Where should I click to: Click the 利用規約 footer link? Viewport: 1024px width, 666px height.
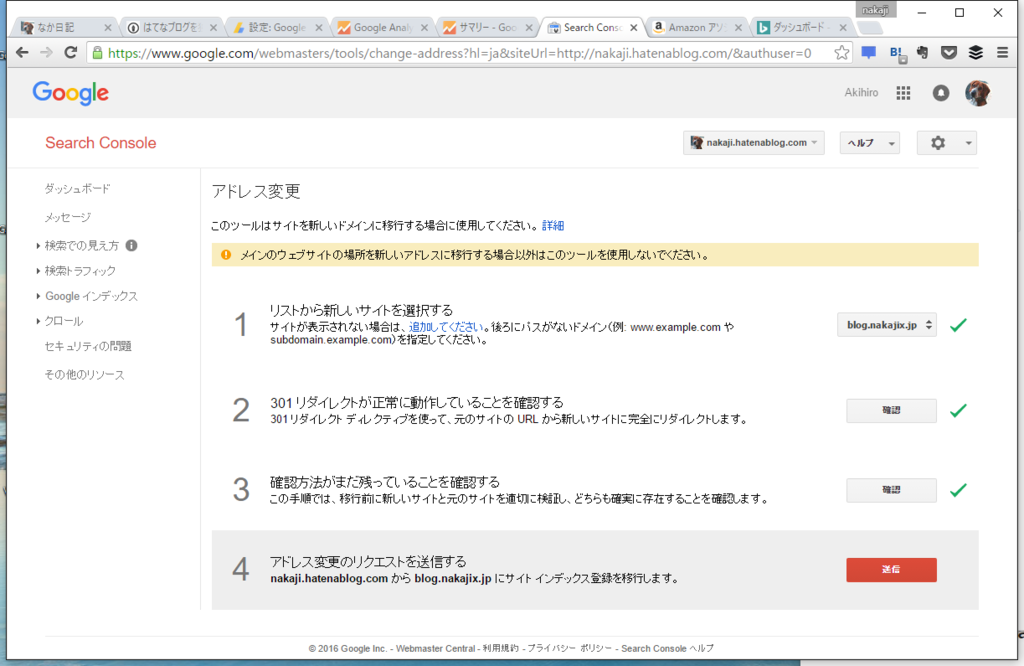(x=501, y=648)
